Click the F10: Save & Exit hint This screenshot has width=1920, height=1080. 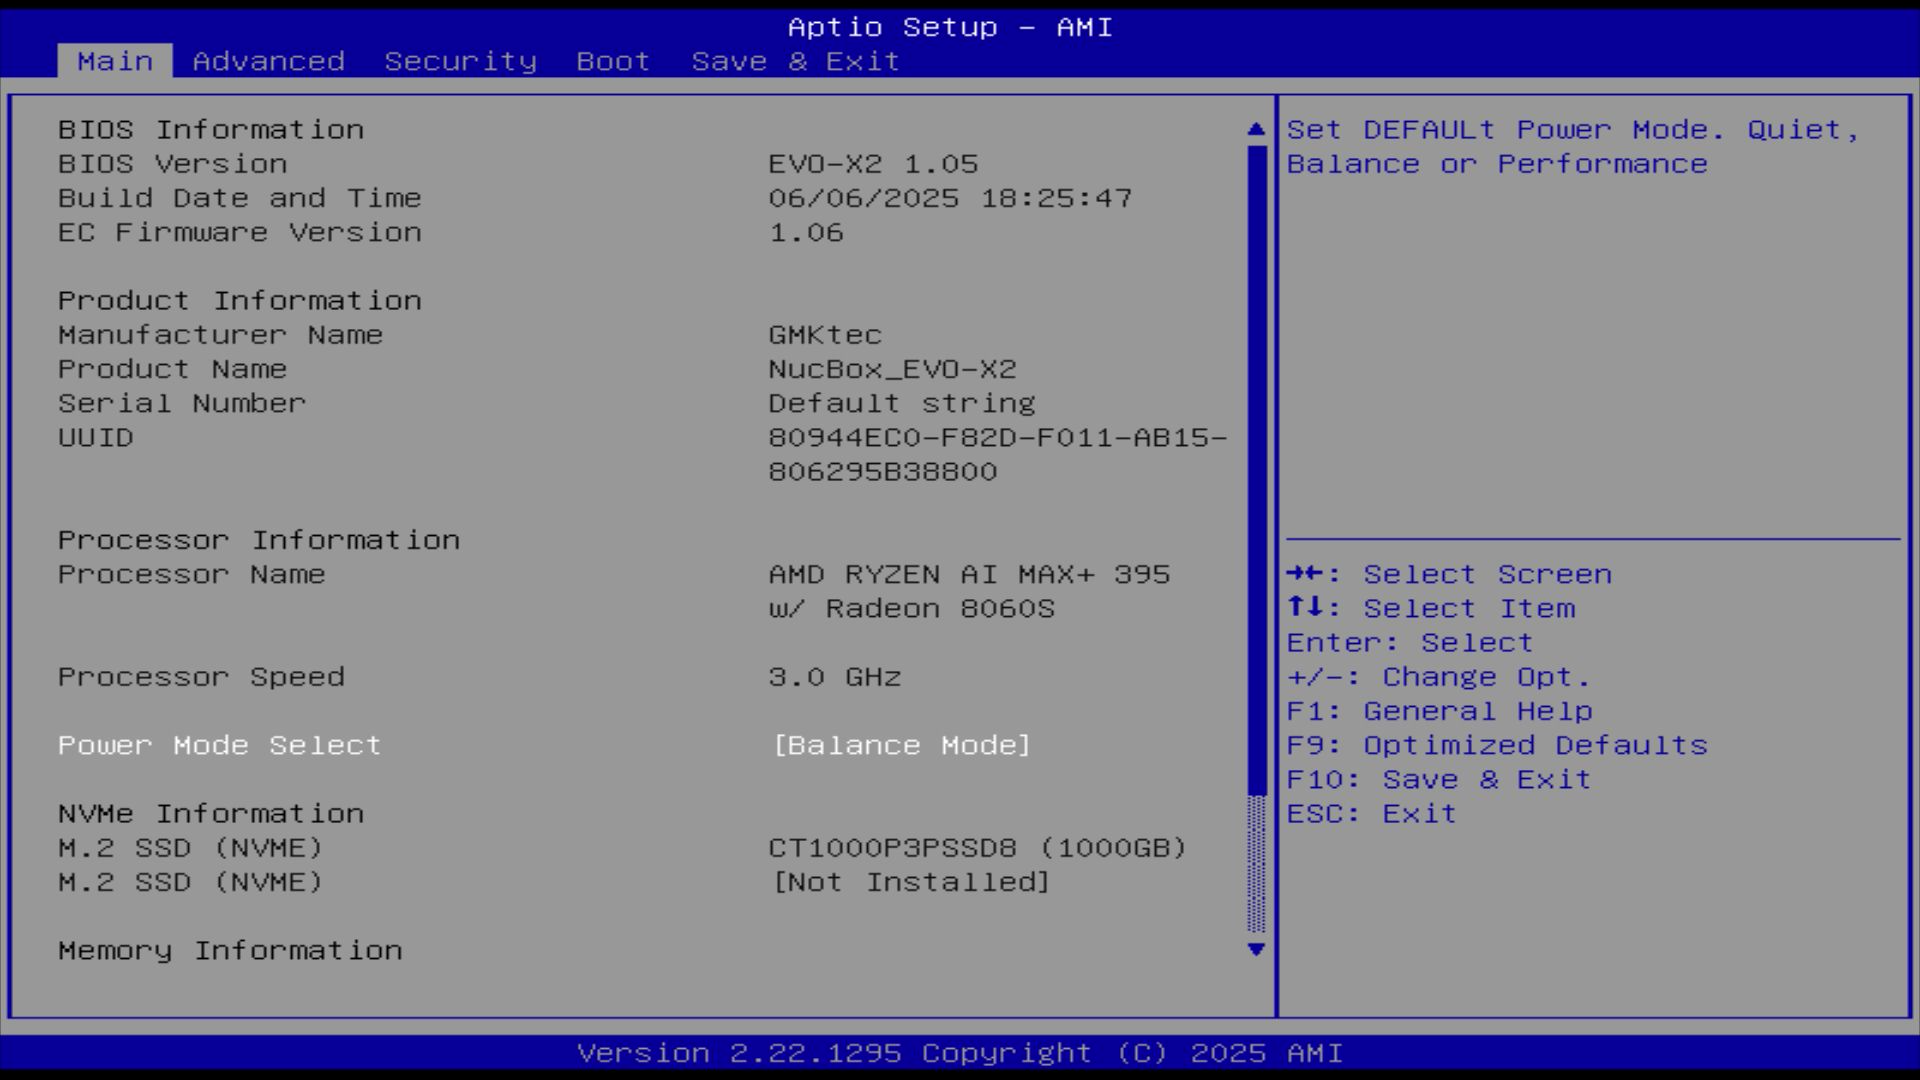[x=1437, y=780]
